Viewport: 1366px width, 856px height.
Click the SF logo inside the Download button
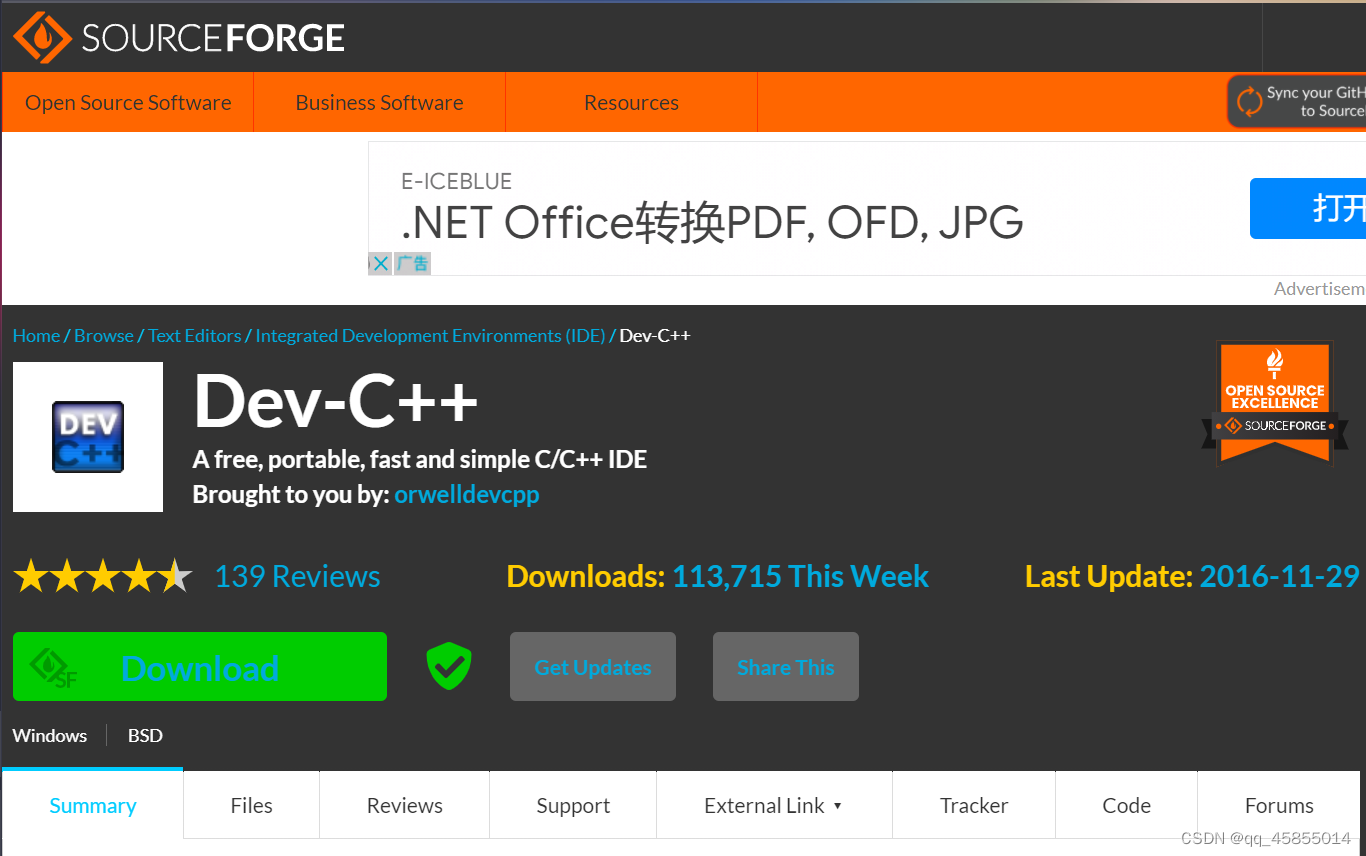52,666
